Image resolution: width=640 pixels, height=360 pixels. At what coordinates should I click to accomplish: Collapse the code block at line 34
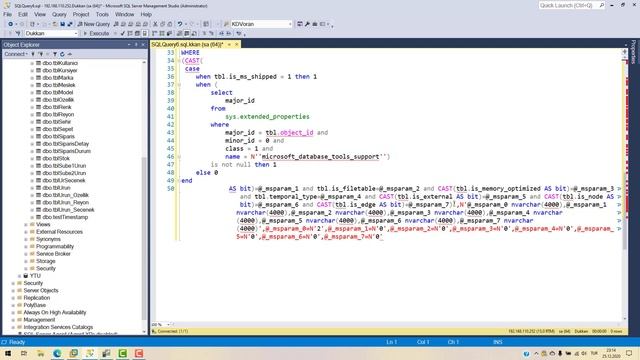179,61
